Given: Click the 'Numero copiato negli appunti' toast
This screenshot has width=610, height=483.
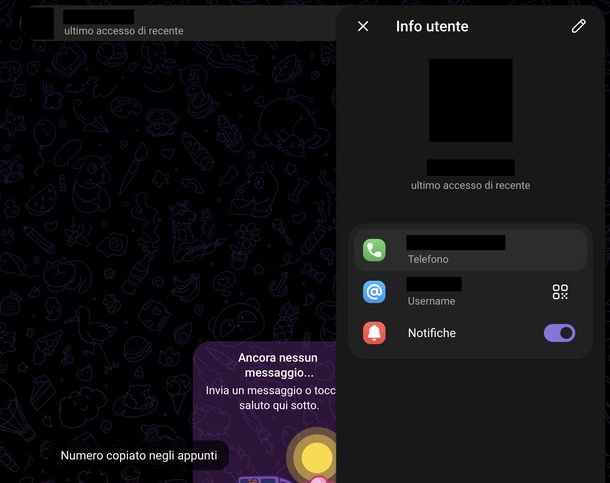Looking at the screenshot, I should pyautogui.click(x=139, y=455).
